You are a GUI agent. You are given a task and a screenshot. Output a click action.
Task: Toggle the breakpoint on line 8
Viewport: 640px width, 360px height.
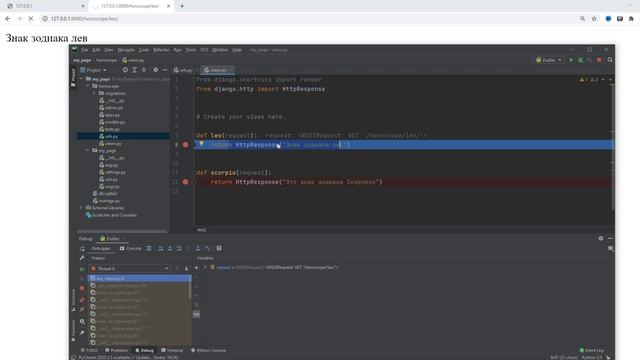coord(185,145)
